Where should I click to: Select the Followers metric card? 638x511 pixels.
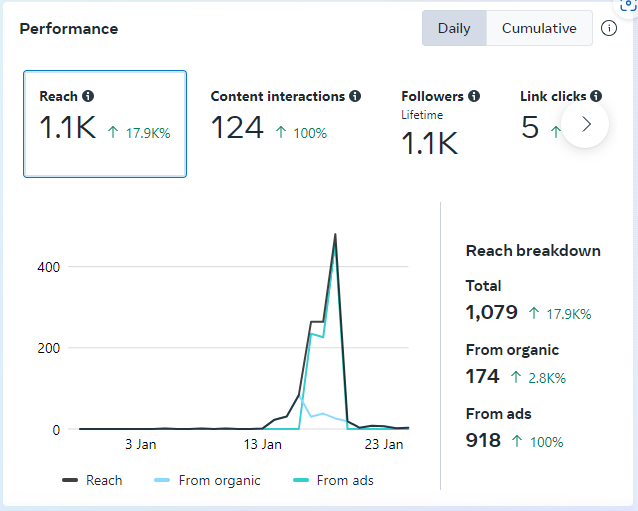click(x=440, y=124)
